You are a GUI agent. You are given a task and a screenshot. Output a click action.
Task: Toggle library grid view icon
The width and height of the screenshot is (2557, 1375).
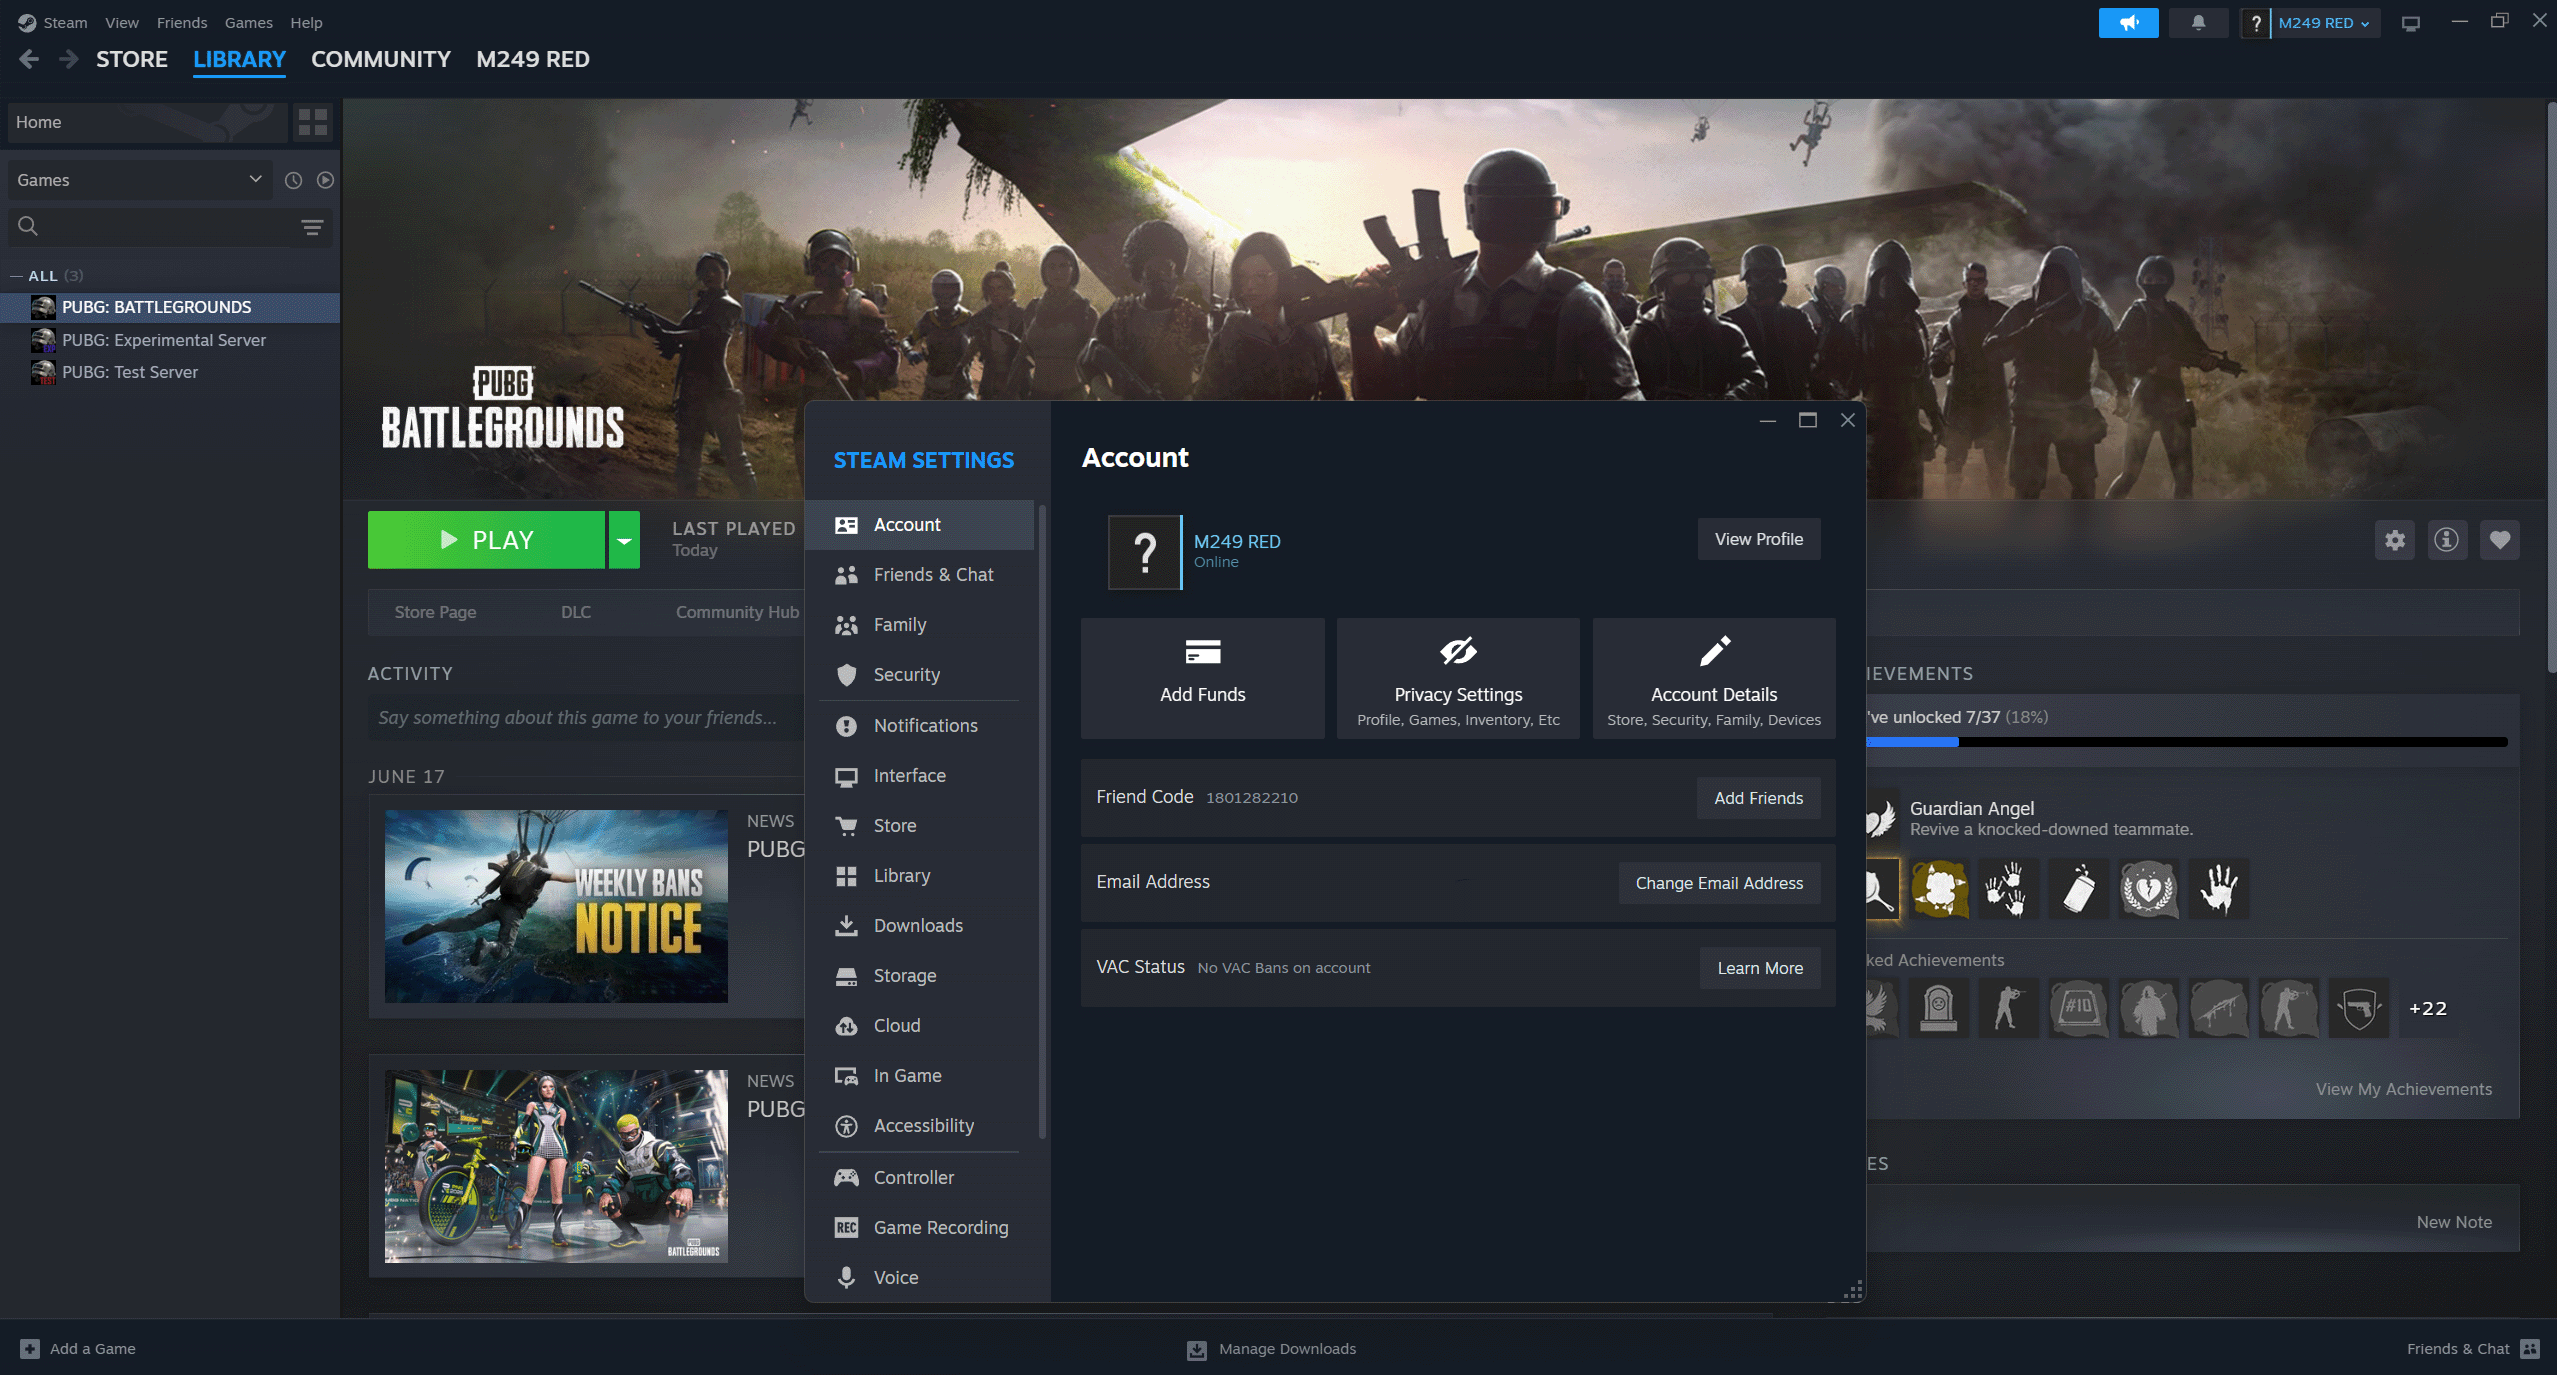[x=313, y=122]
